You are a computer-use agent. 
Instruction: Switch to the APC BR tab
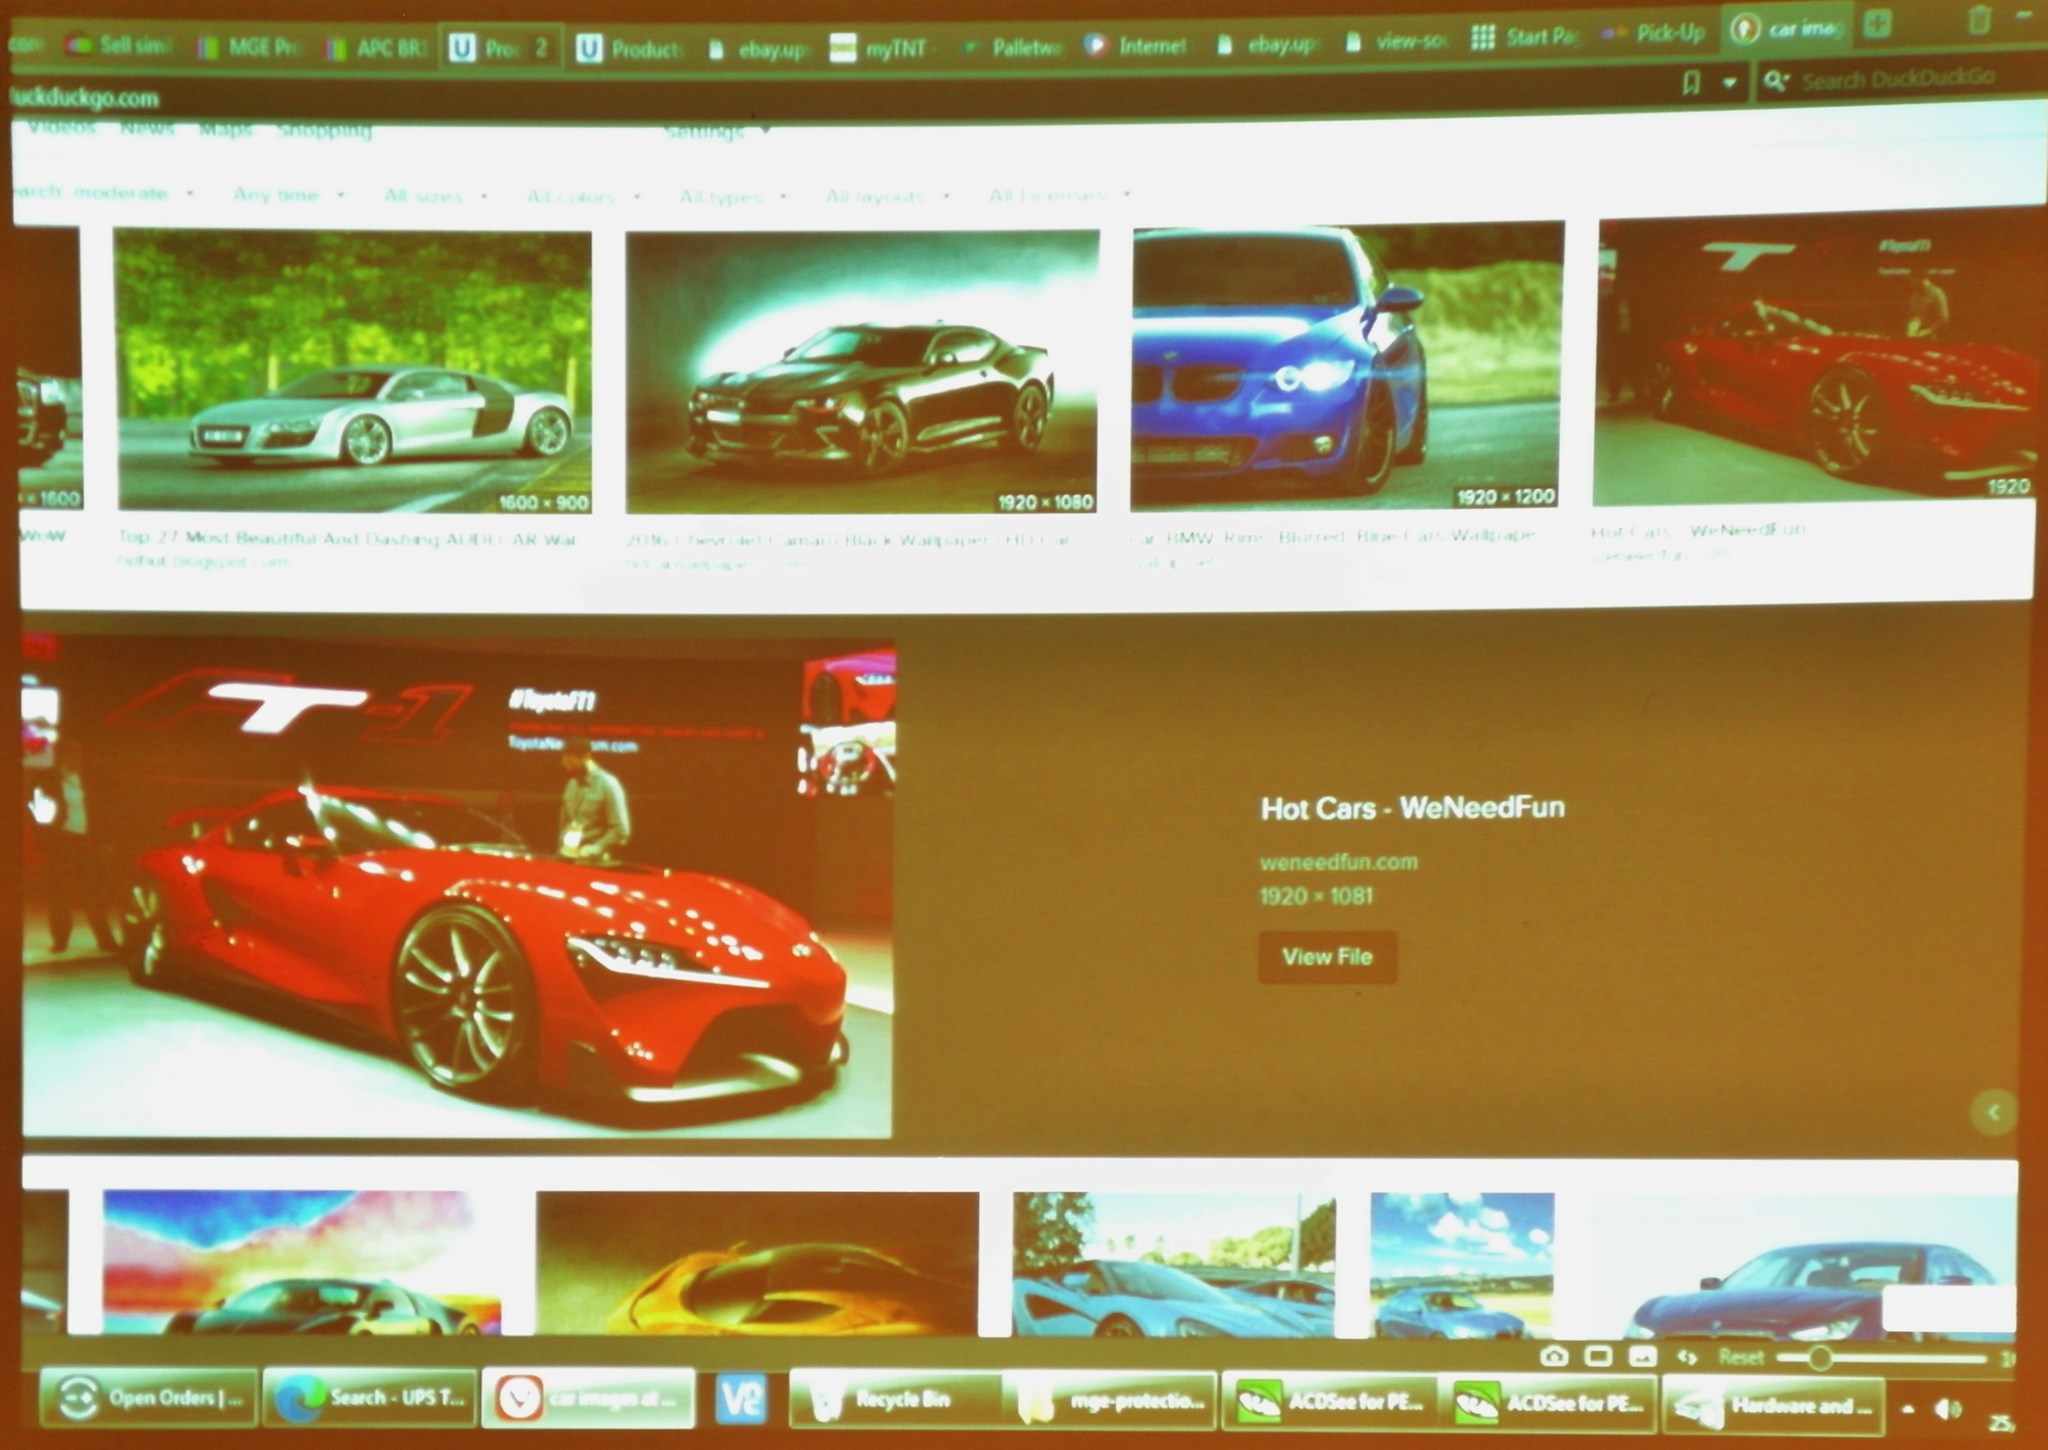point(378,48)
